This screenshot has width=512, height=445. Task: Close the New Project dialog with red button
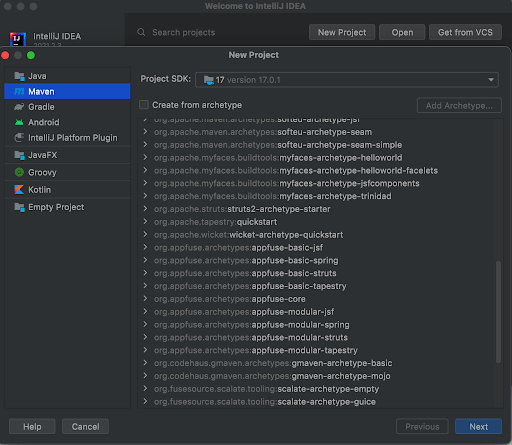(x=5, y=55)
